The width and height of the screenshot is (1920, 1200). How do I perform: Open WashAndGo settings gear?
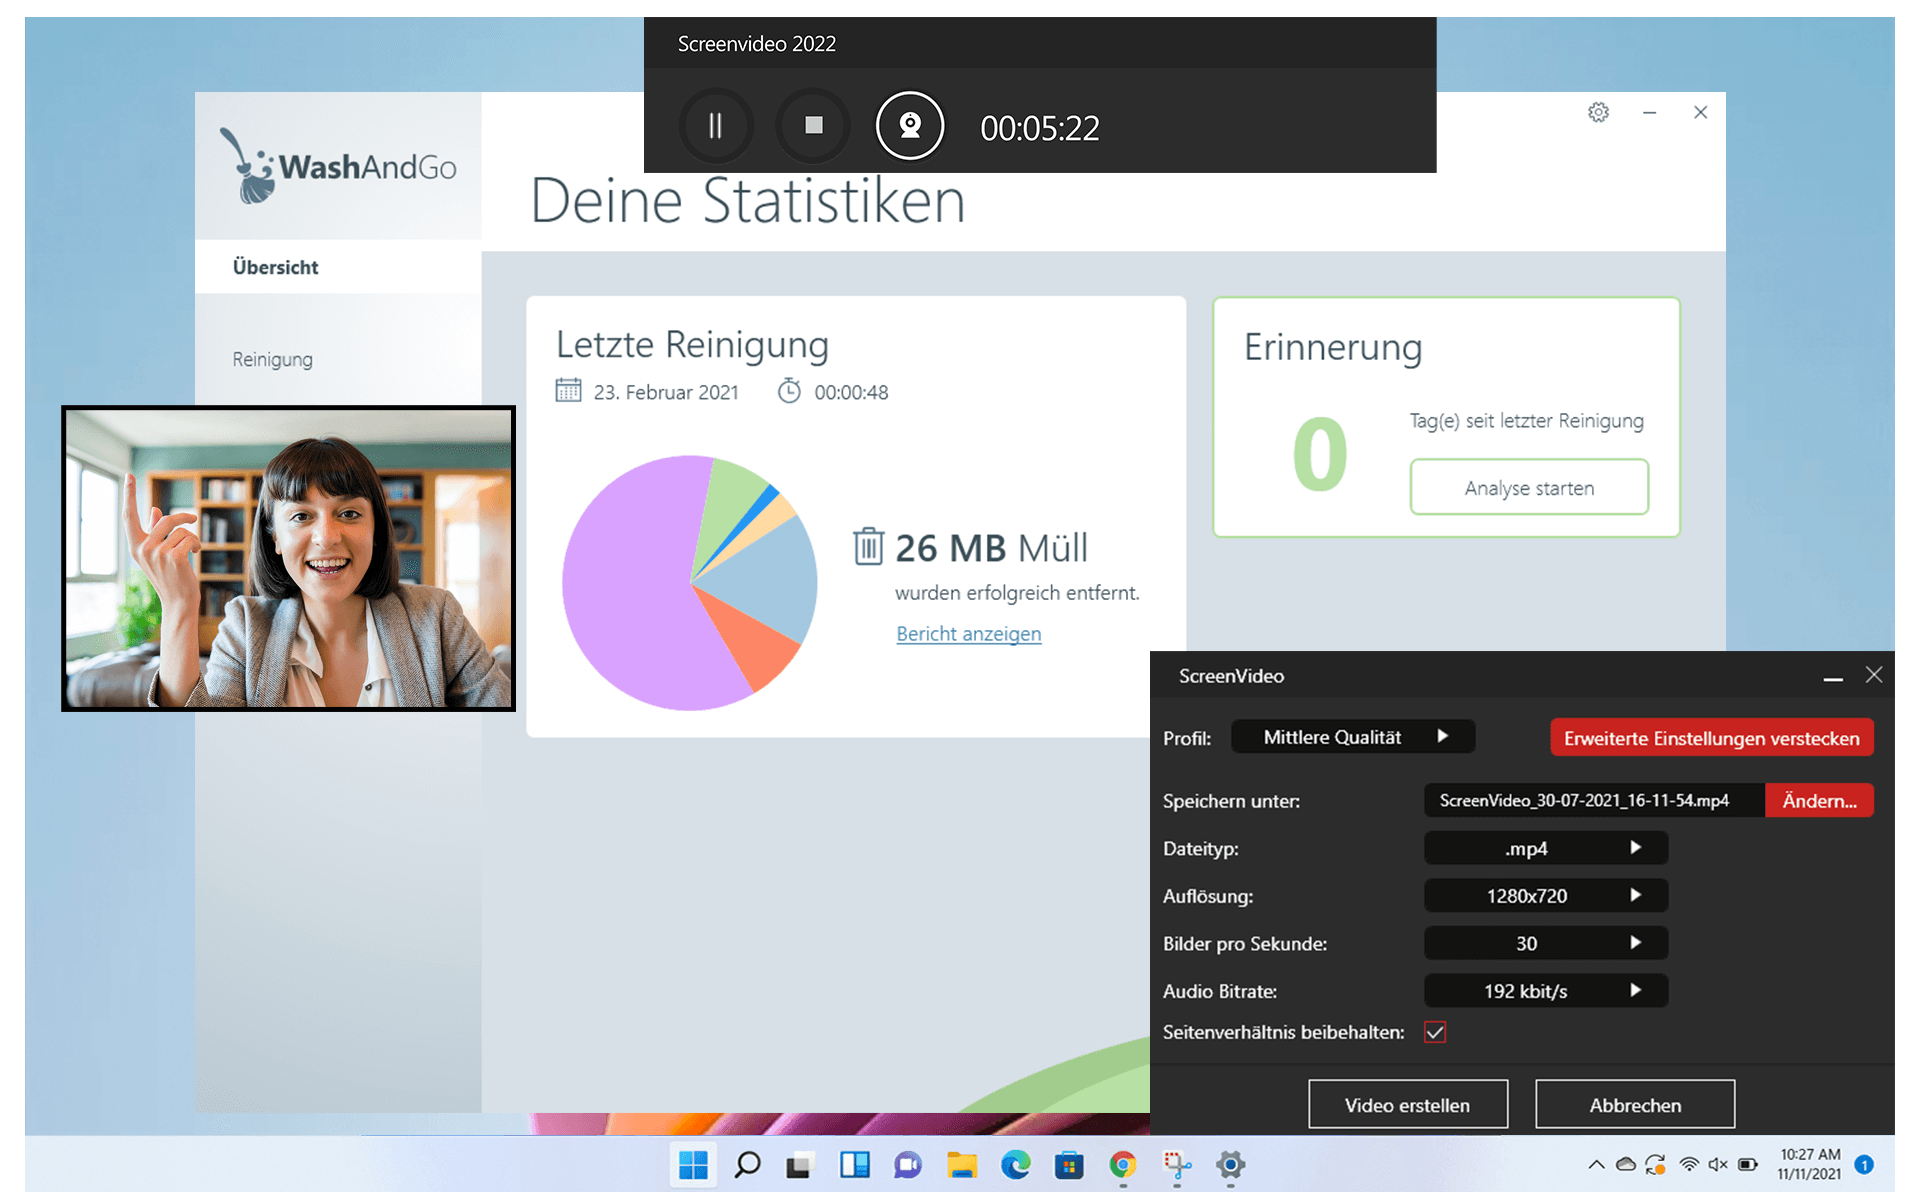point(1598,112)
